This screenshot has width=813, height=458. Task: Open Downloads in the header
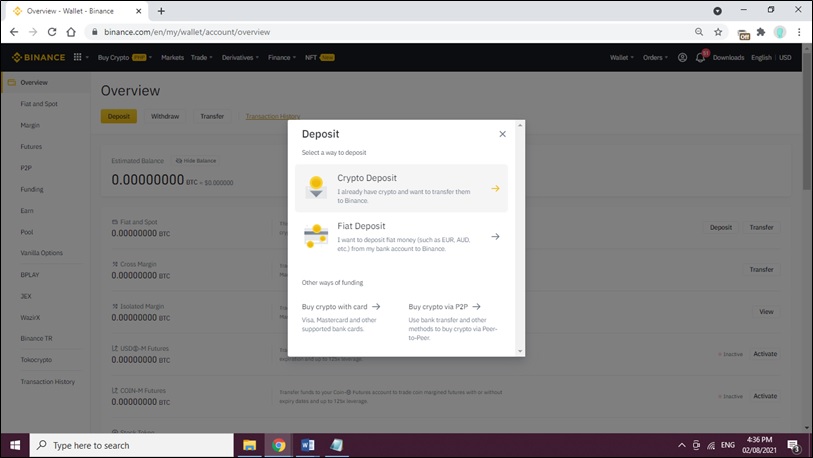(728, 58)
